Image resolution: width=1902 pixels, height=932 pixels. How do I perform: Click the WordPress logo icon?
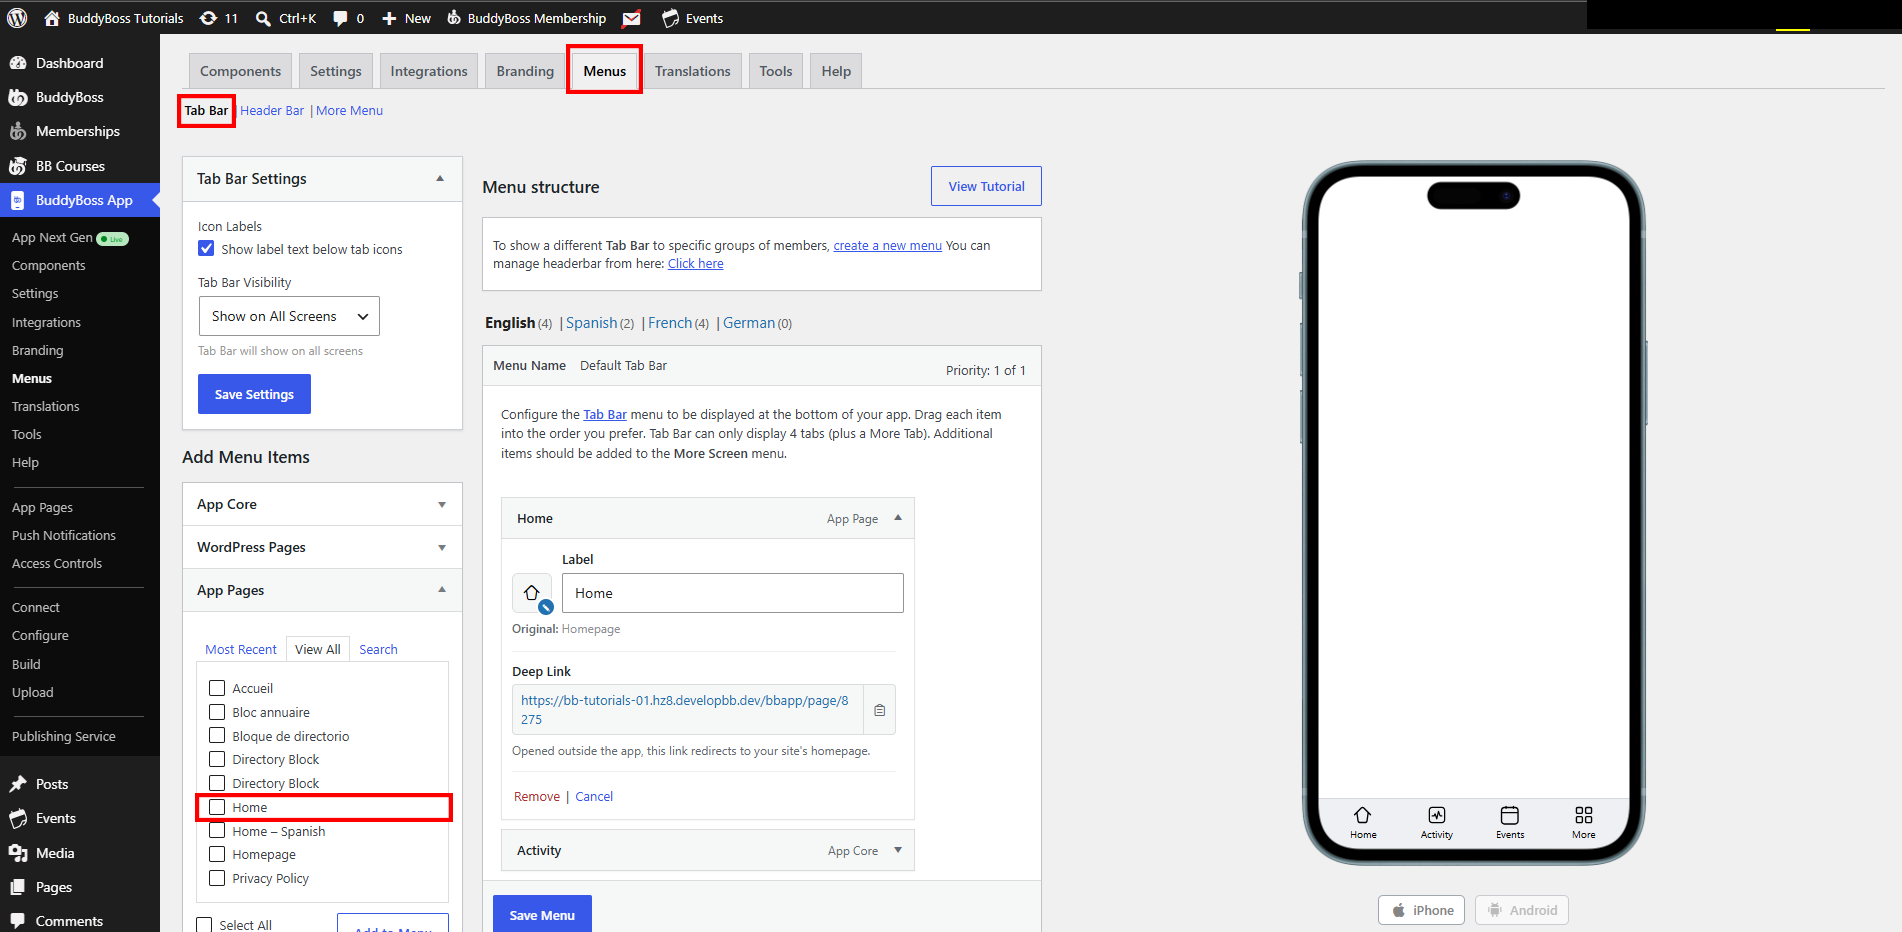pyautogui.click(x=18, y=18)
